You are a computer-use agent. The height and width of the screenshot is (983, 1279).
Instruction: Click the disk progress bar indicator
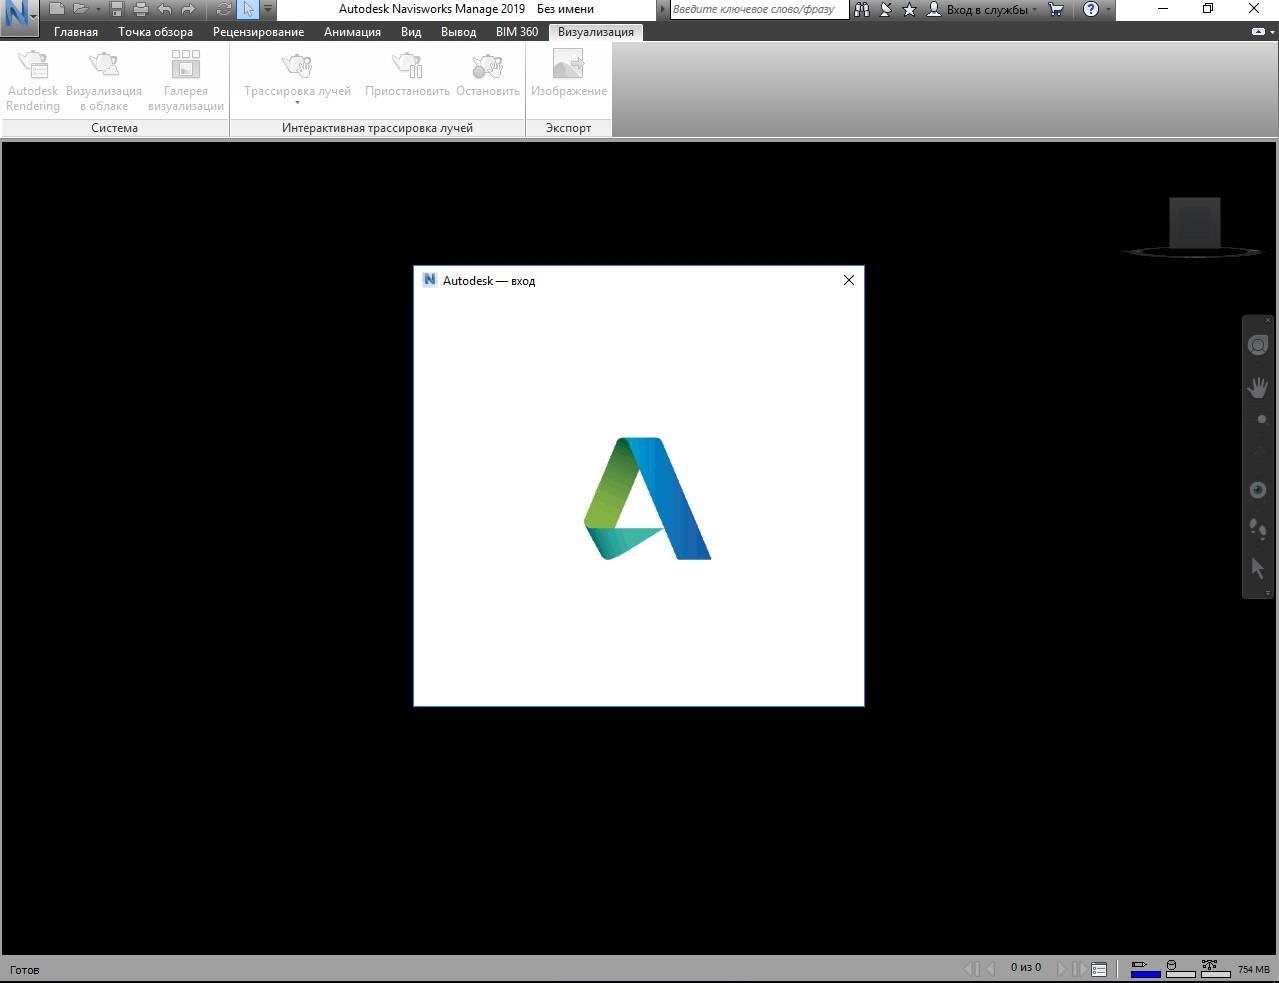point(1181,968)
